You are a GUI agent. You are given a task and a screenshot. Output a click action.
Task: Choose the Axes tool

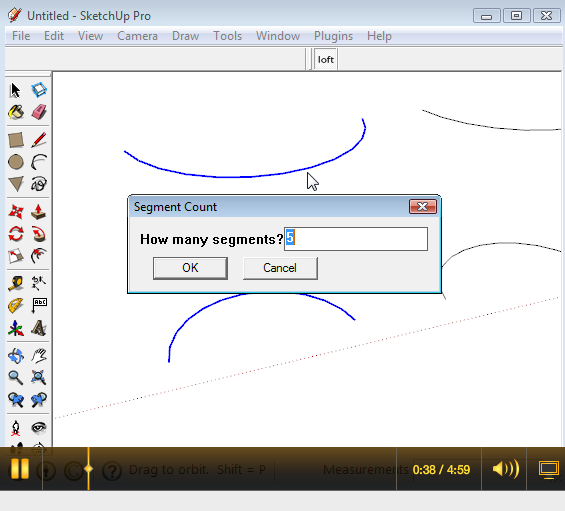(x=16, y=328)
